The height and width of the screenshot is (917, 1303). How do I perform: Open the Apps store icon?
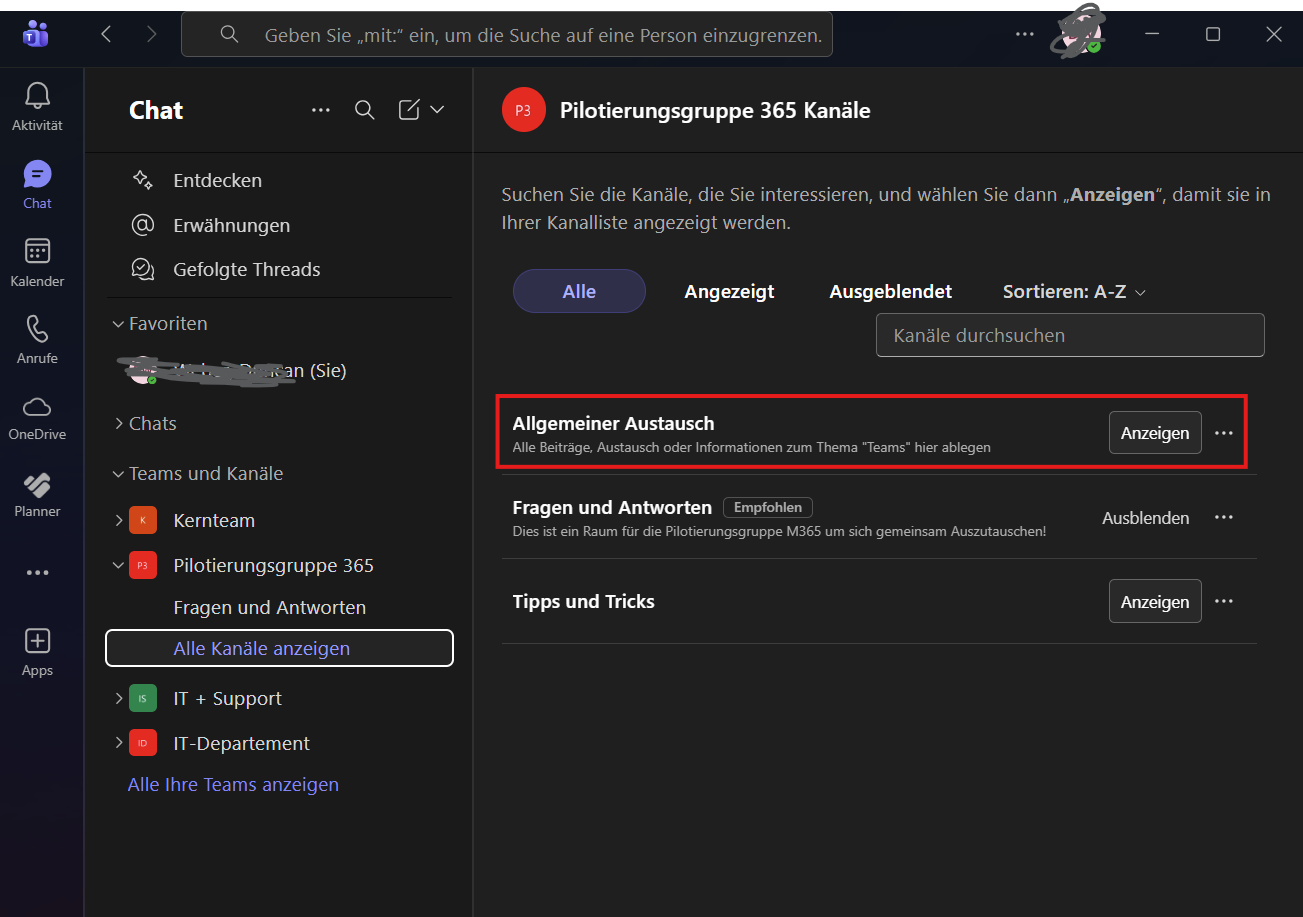pos(37,641)
